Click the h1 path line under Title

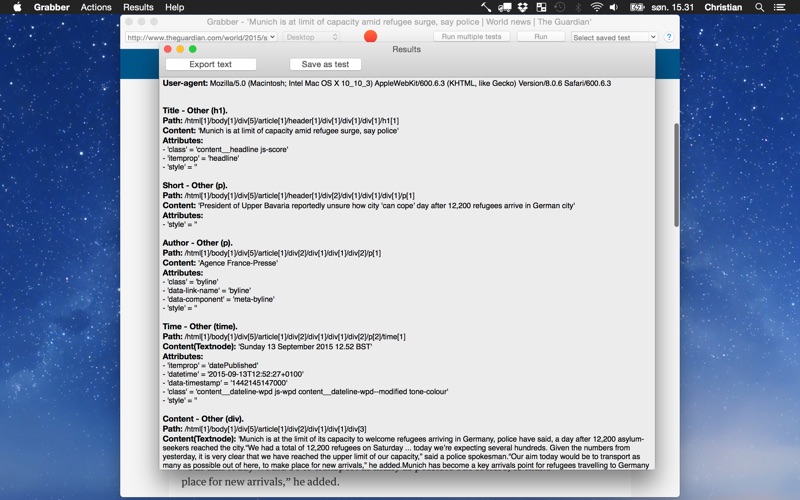[281, 120]
